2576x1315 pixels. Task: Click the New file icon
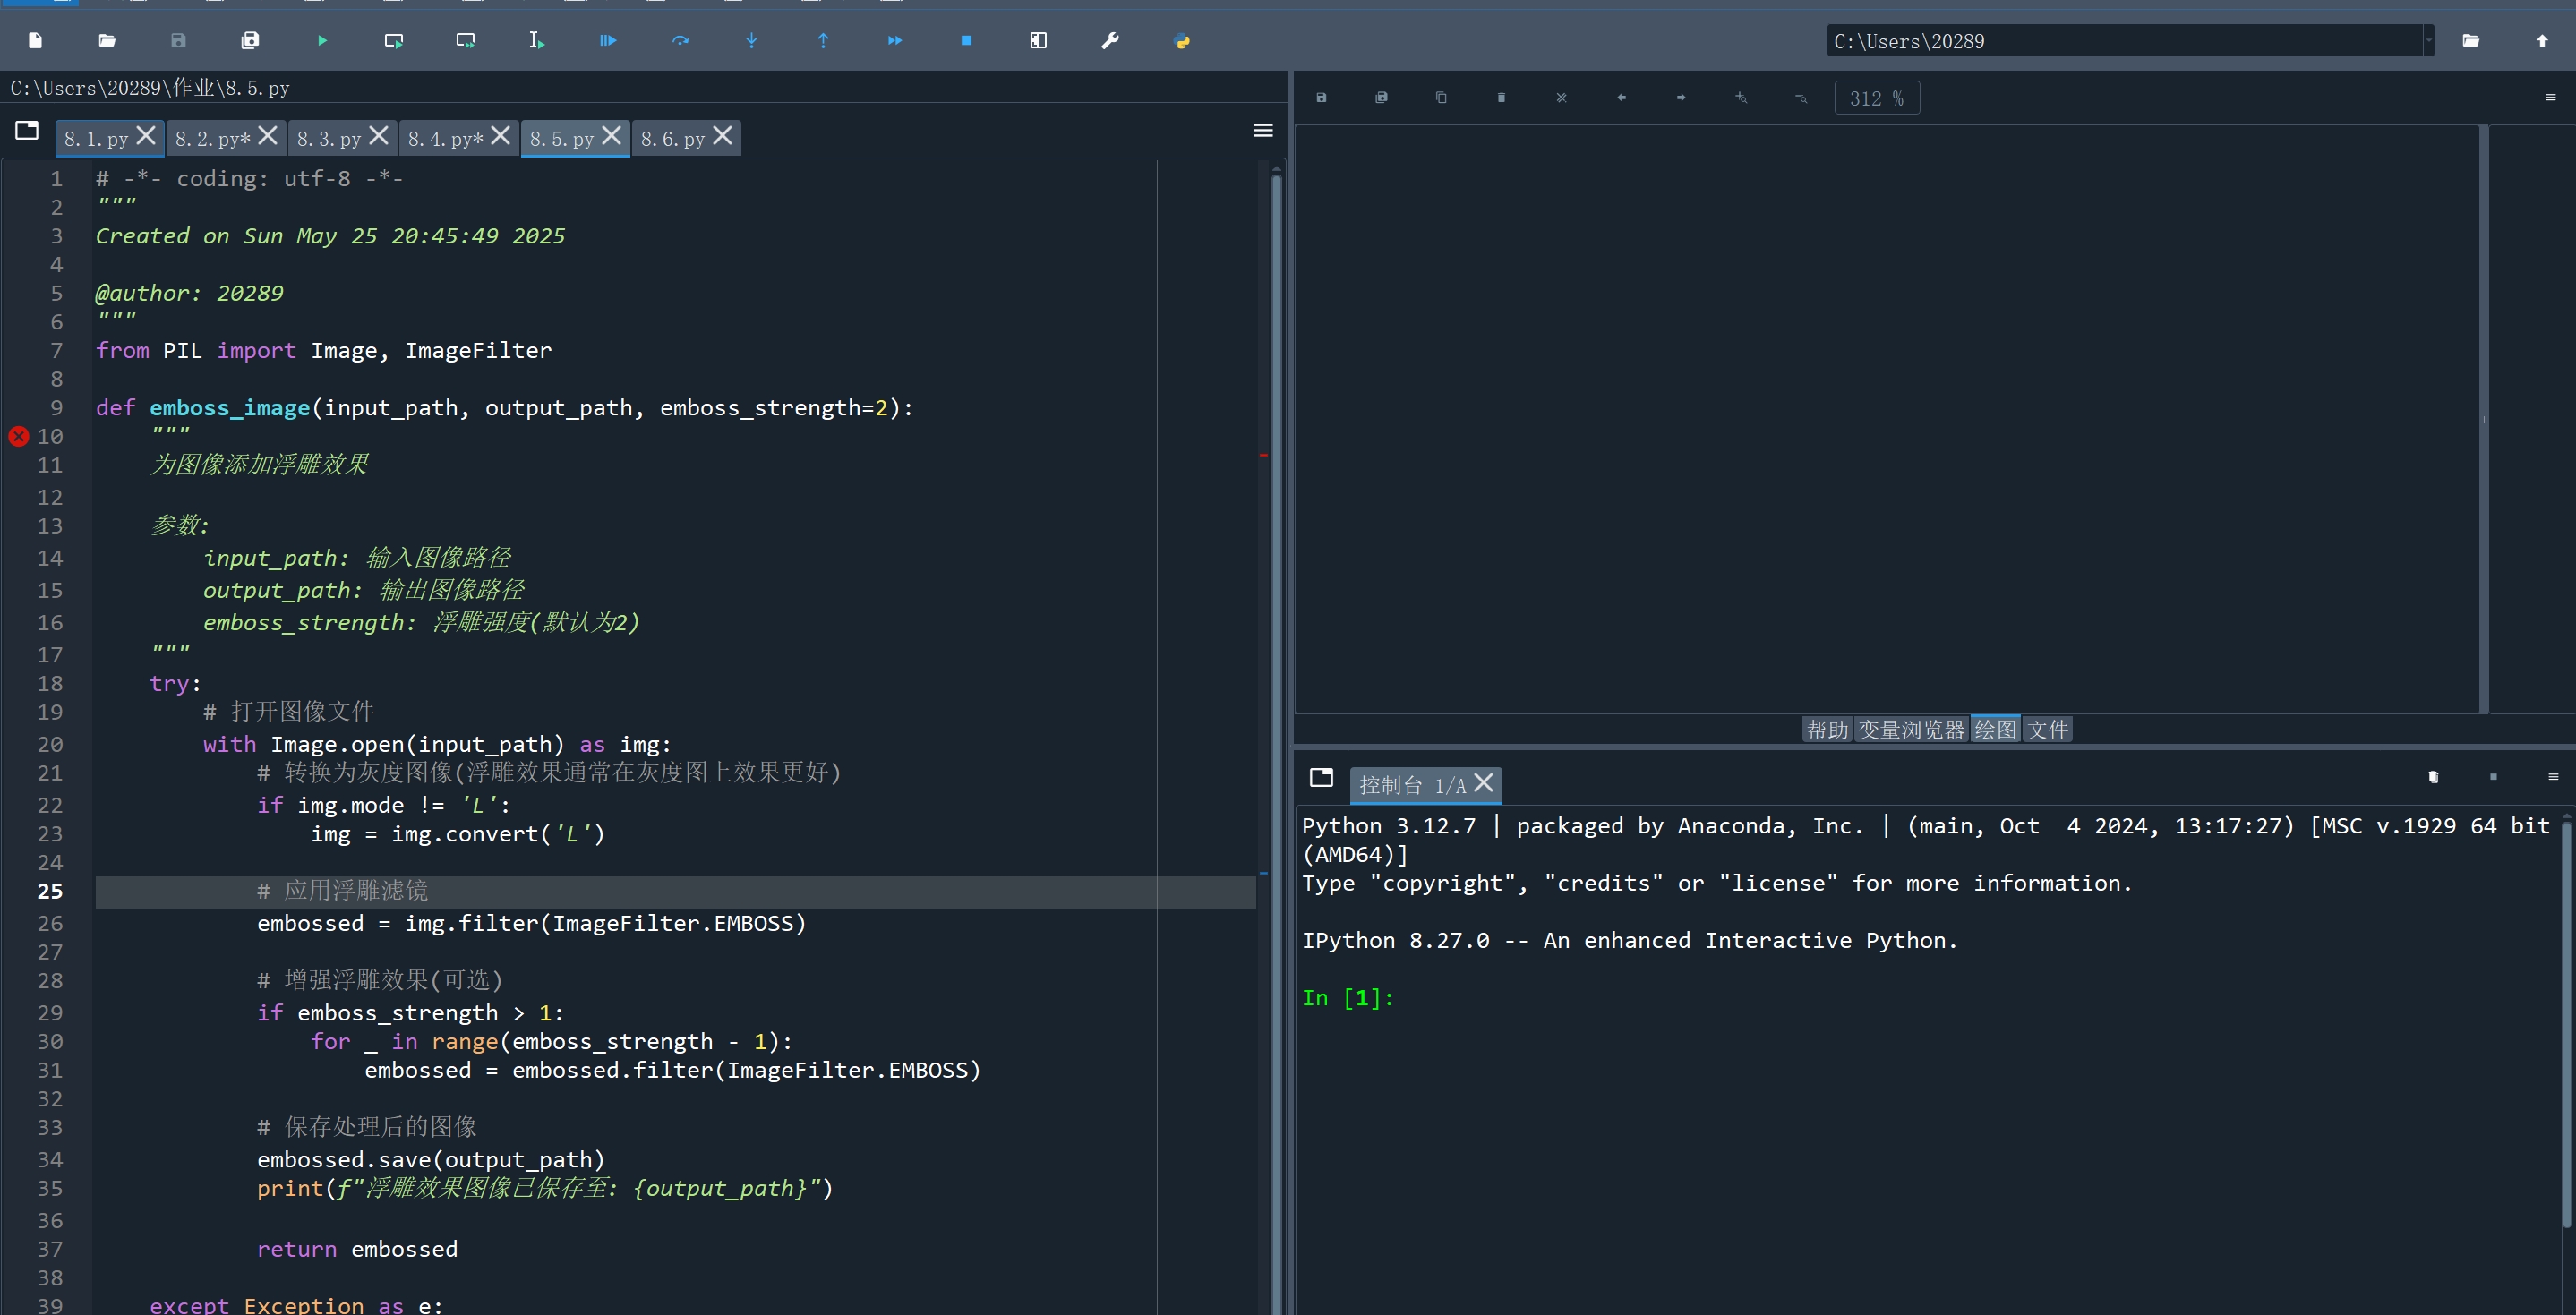35,41
